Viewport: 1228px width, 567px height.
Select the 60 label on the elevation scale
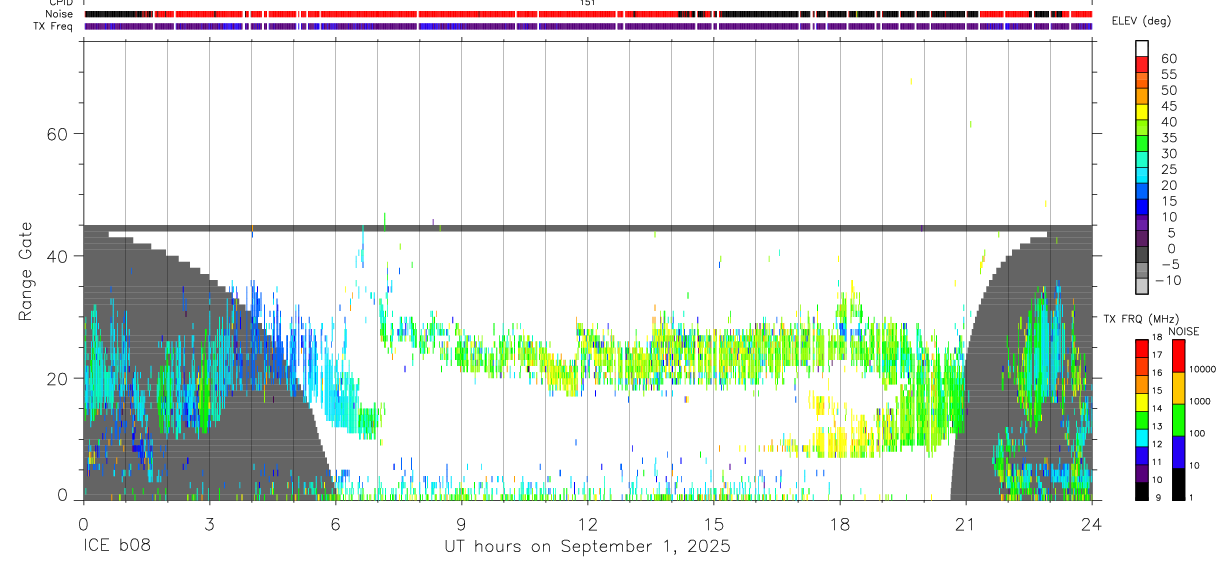click(x=1168, y=59)
